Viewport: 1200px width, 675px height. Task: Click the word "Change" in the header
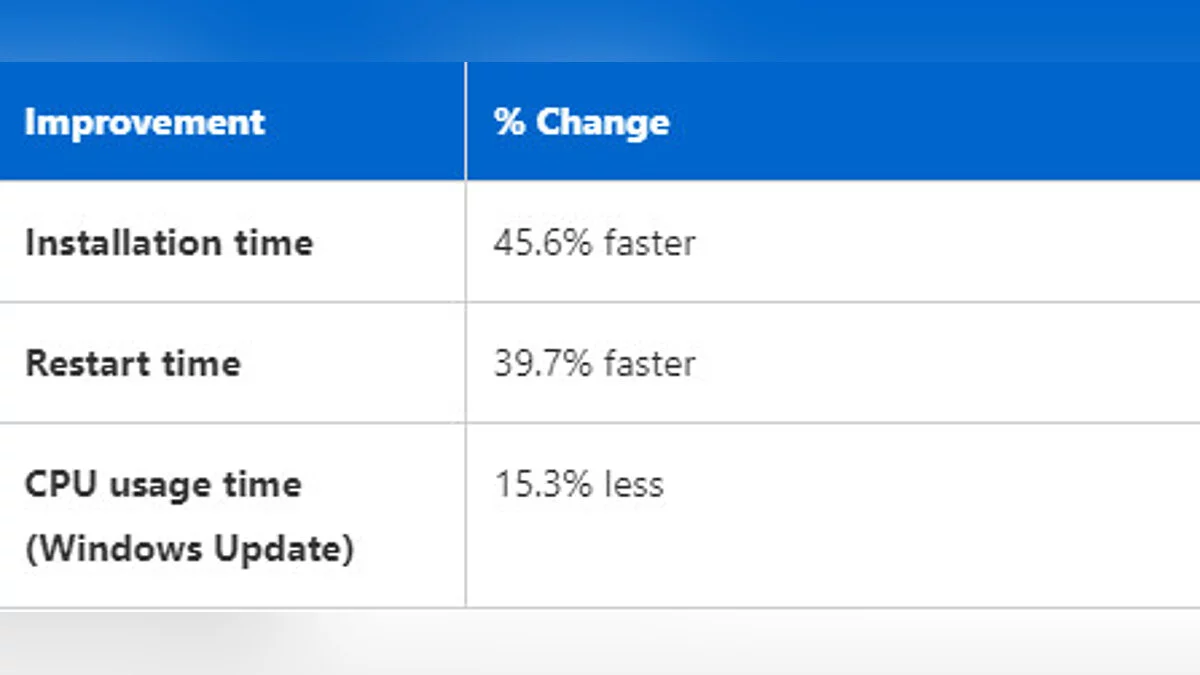[x=602, y=122]
